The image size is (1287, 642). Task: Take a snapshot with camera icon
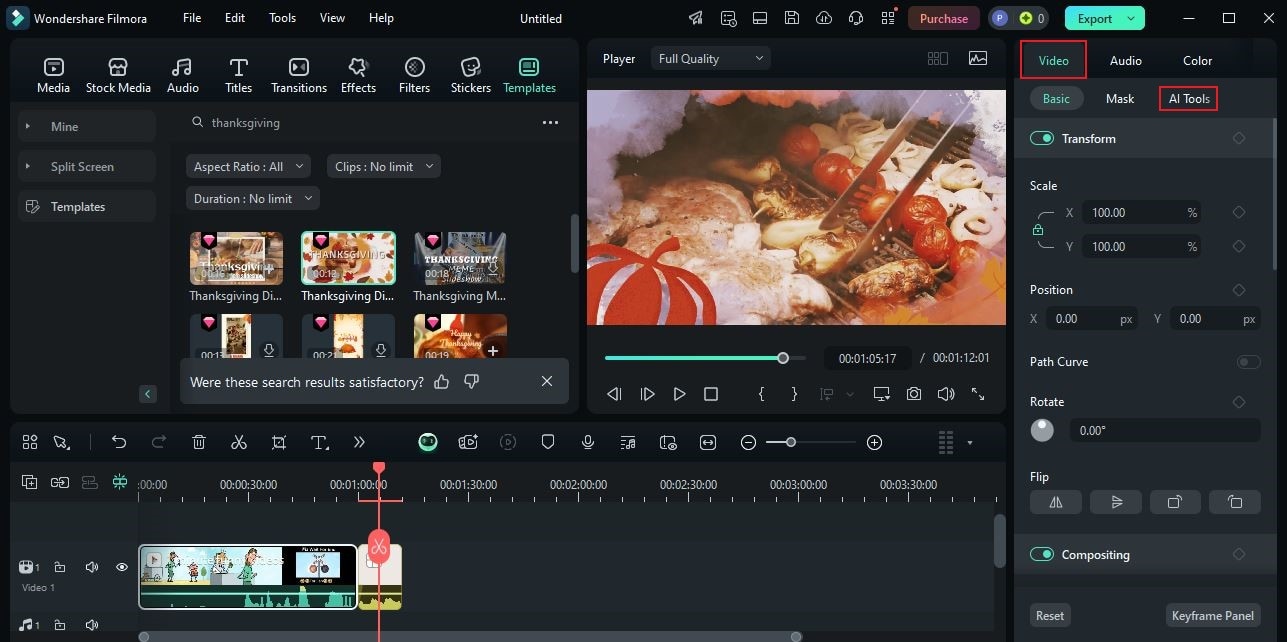(914, 394)
